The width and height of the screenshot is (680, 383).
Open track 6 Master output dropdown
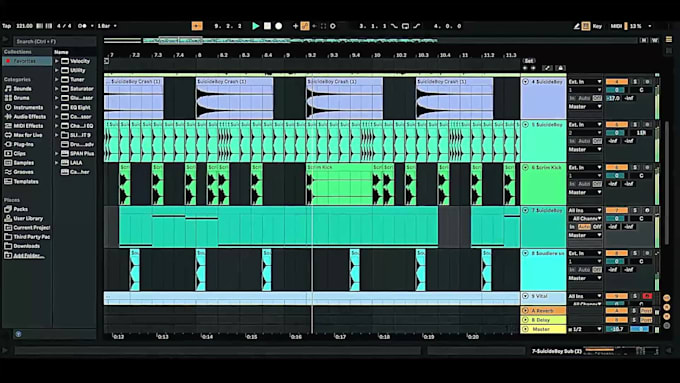point(585,192)
